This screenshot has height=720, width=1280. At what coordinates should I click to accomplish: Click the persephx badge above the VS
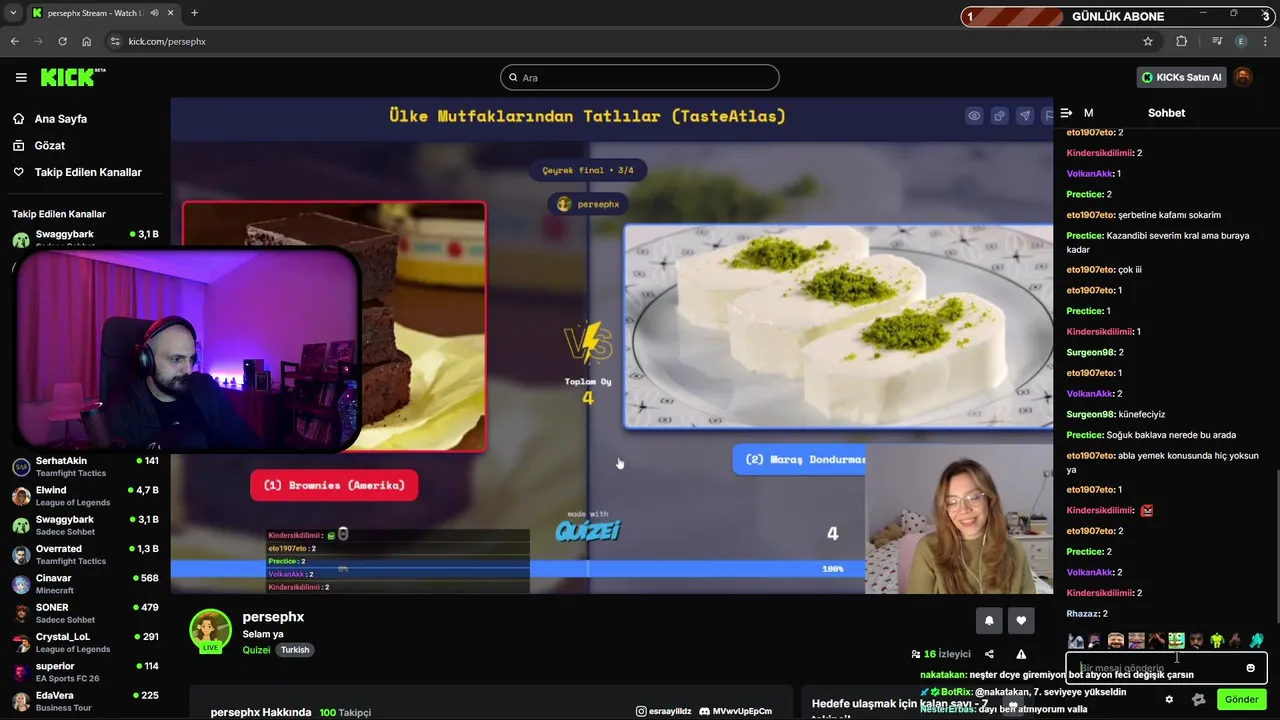[x=588, y=204]
